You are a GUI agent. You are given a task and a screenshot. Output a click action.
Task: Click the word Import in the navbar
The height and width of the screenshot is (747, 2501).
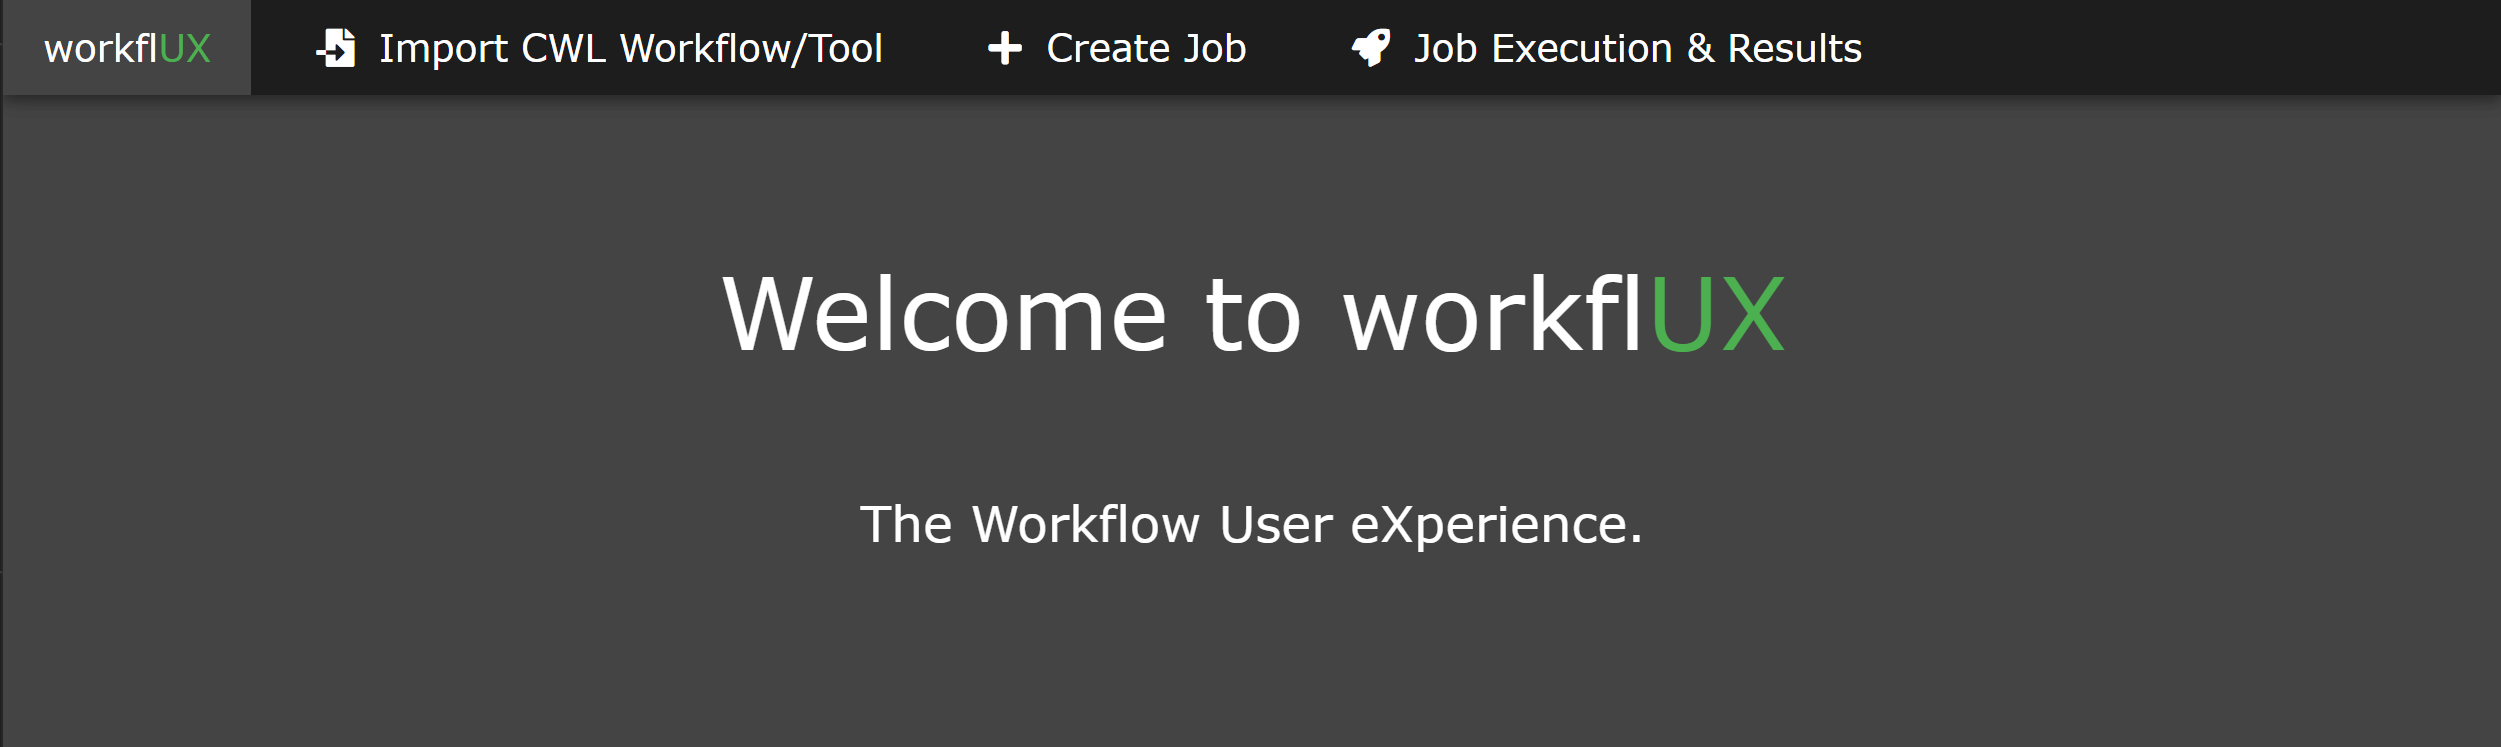point(443,48)
